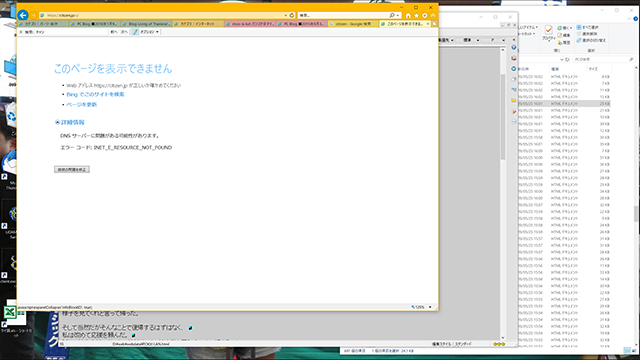640x360 pixels.
Task: Refresh the page from the address bar
Action: [x=291, y=16]
